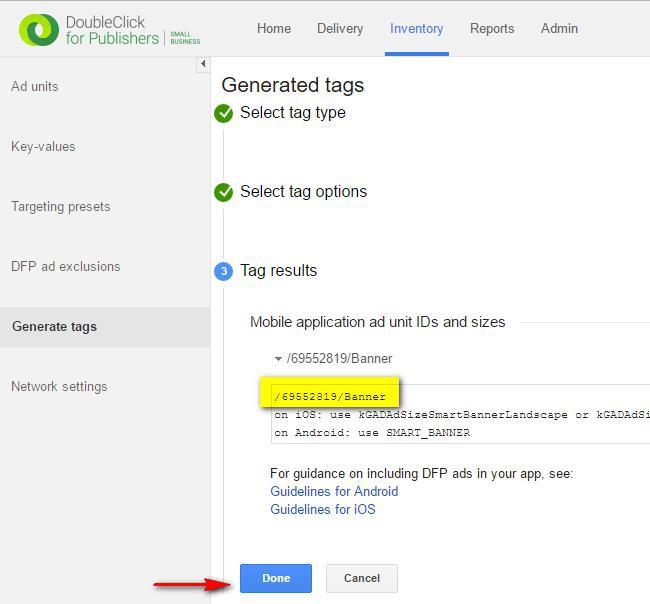Click inside the highlighted /69552819/Banner code box

click(330, 397)
